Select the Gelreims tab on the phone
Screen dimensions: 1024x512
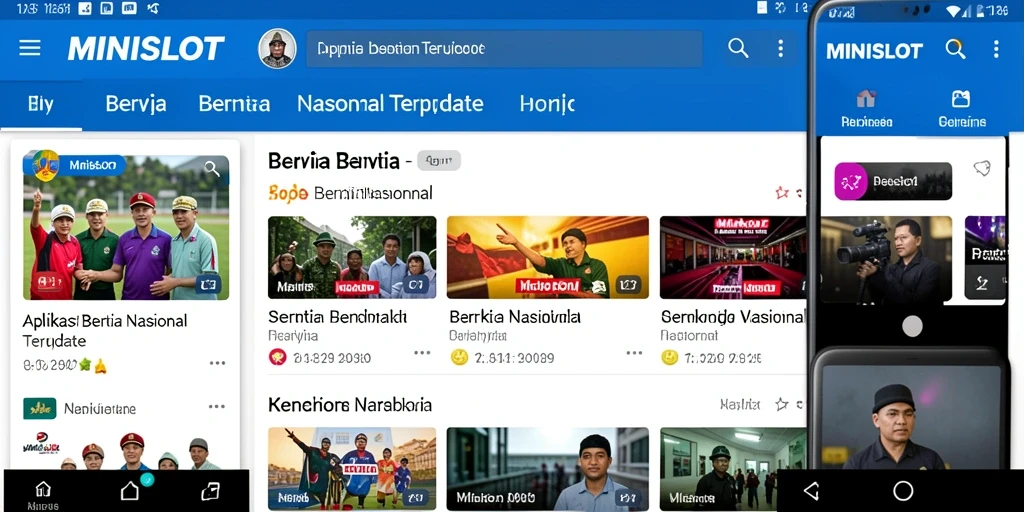[x=961, y=108]
